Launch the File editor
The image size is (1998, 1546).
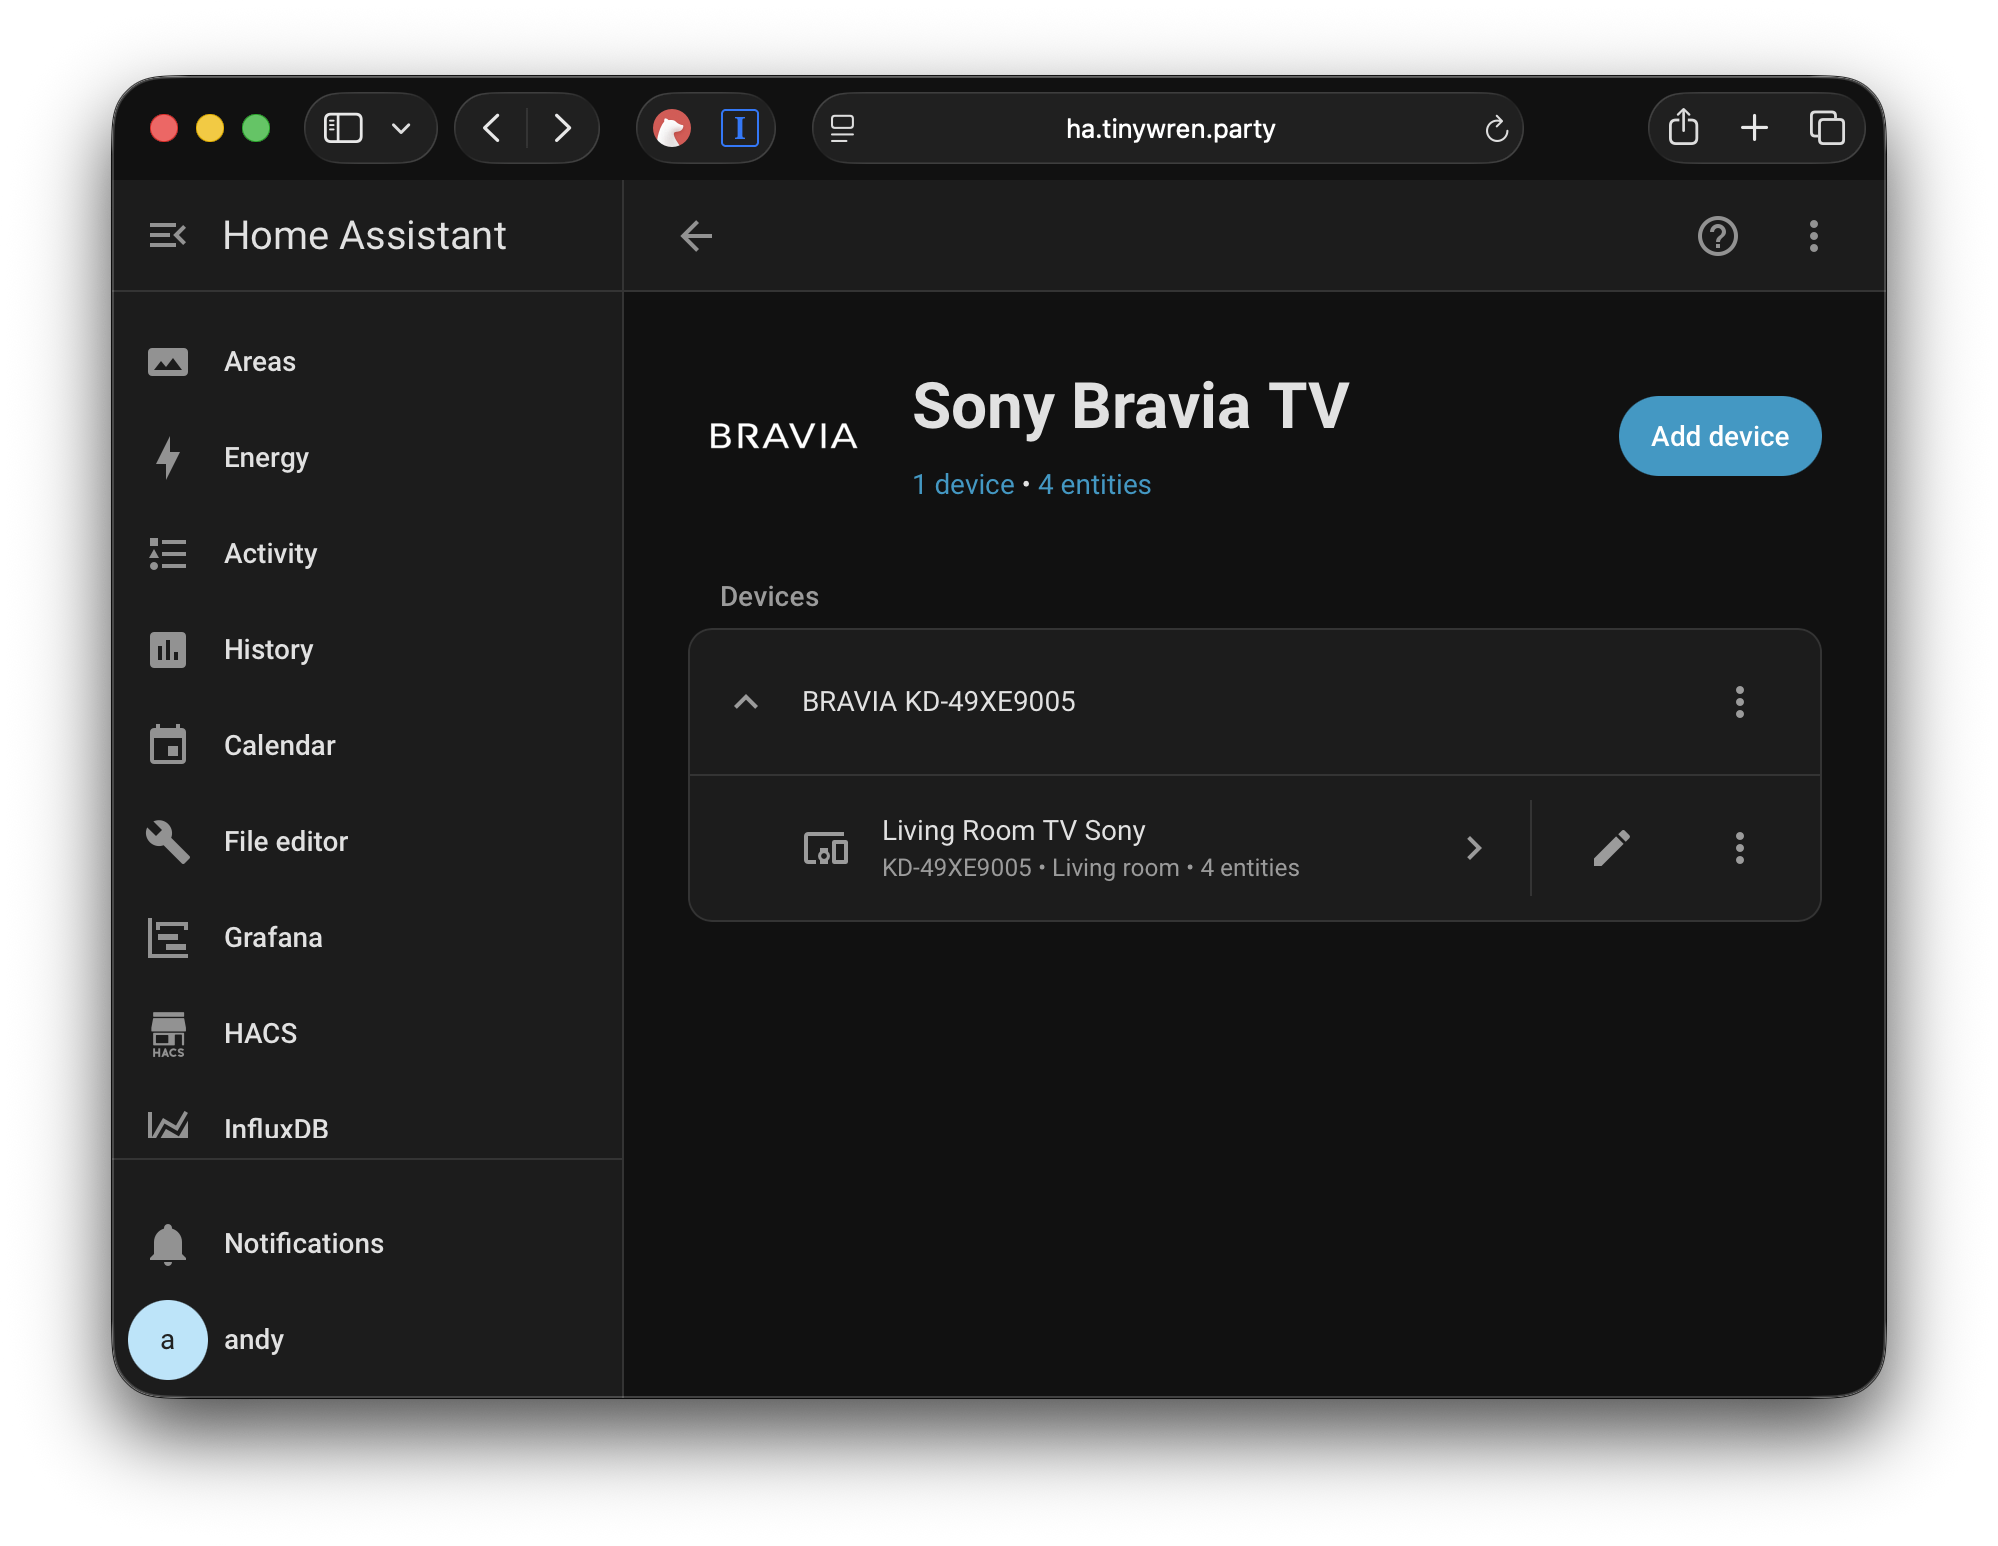pyautogui.click(x=285, y=841)
